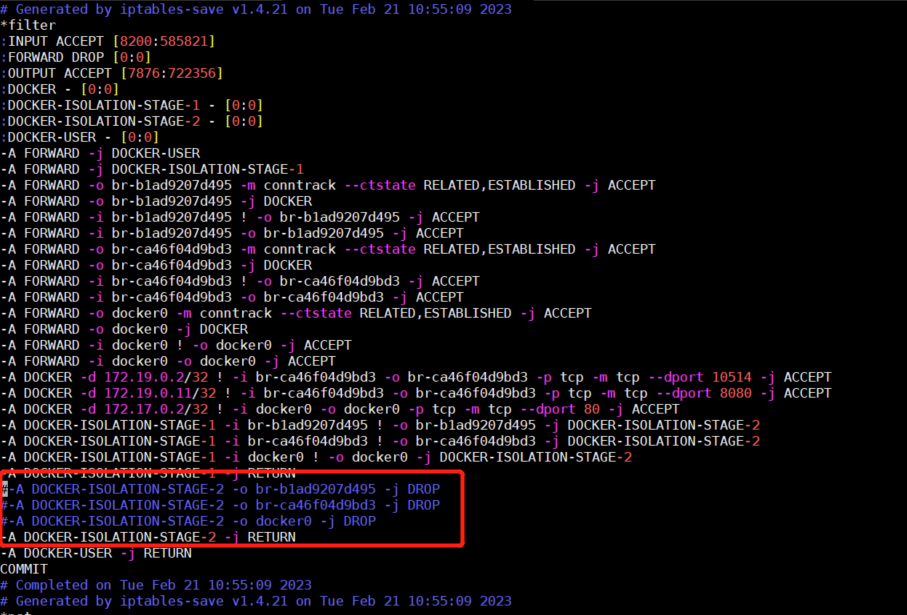
Task: Select '-A DOCKER-ISOLATION-STAGE-2 -j RETURN' rule
Action: pyautogui.click(x=148, y=537)
